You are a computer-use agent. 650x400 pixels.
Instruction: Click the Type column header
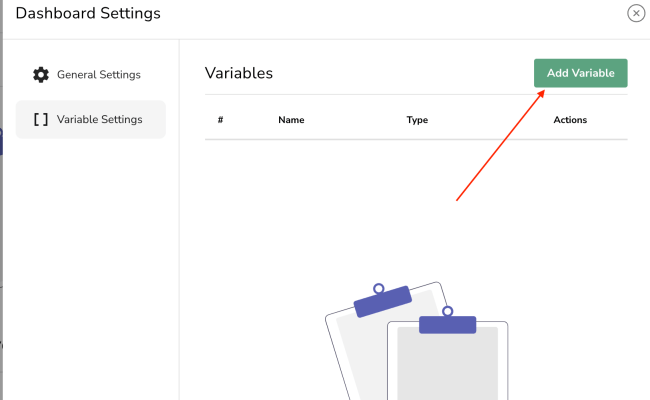coord(417,120)
